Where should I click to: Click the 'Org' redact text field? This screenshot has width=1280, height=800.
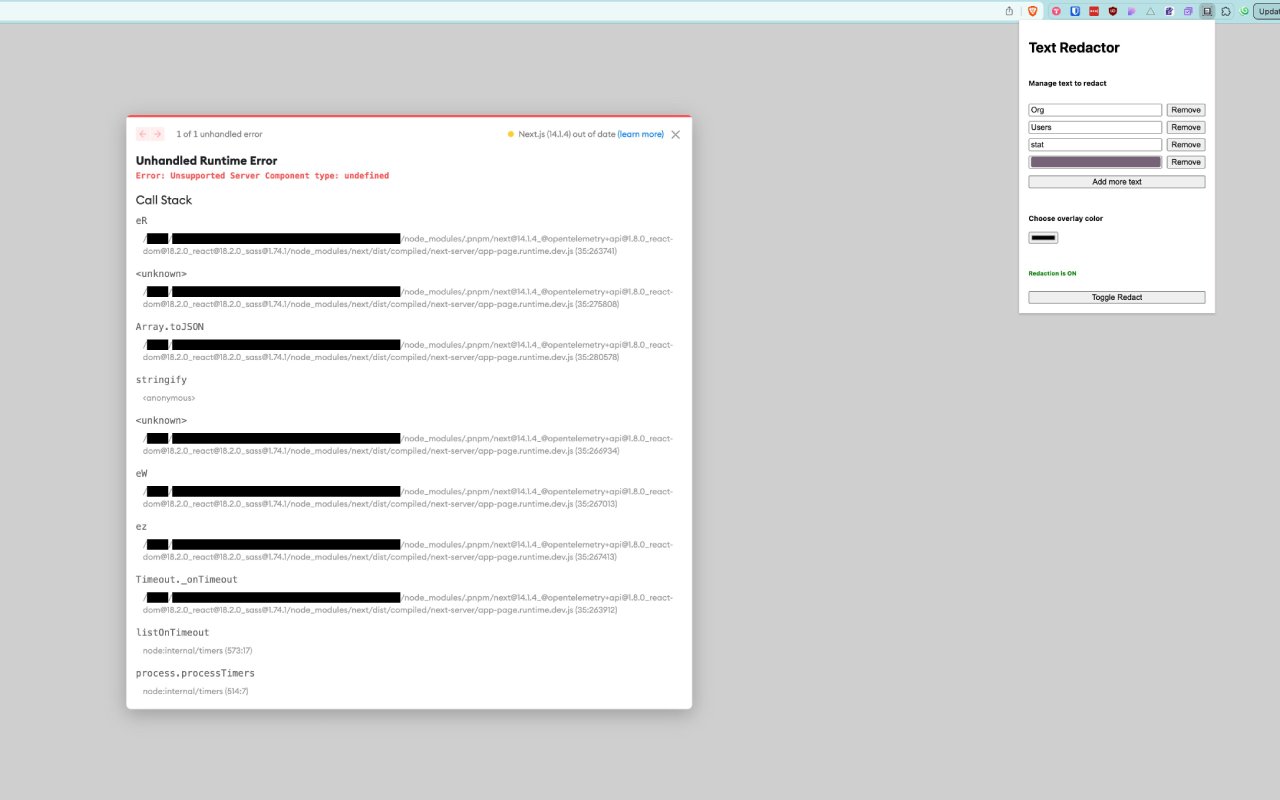click(x=1095, y=110)
